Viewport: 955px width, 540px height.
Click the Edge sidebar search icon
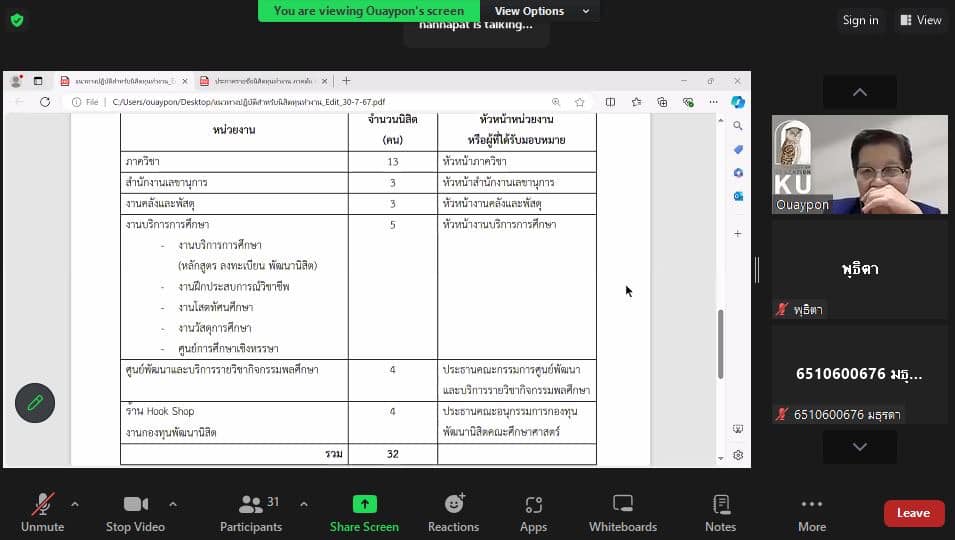point(738,125)
